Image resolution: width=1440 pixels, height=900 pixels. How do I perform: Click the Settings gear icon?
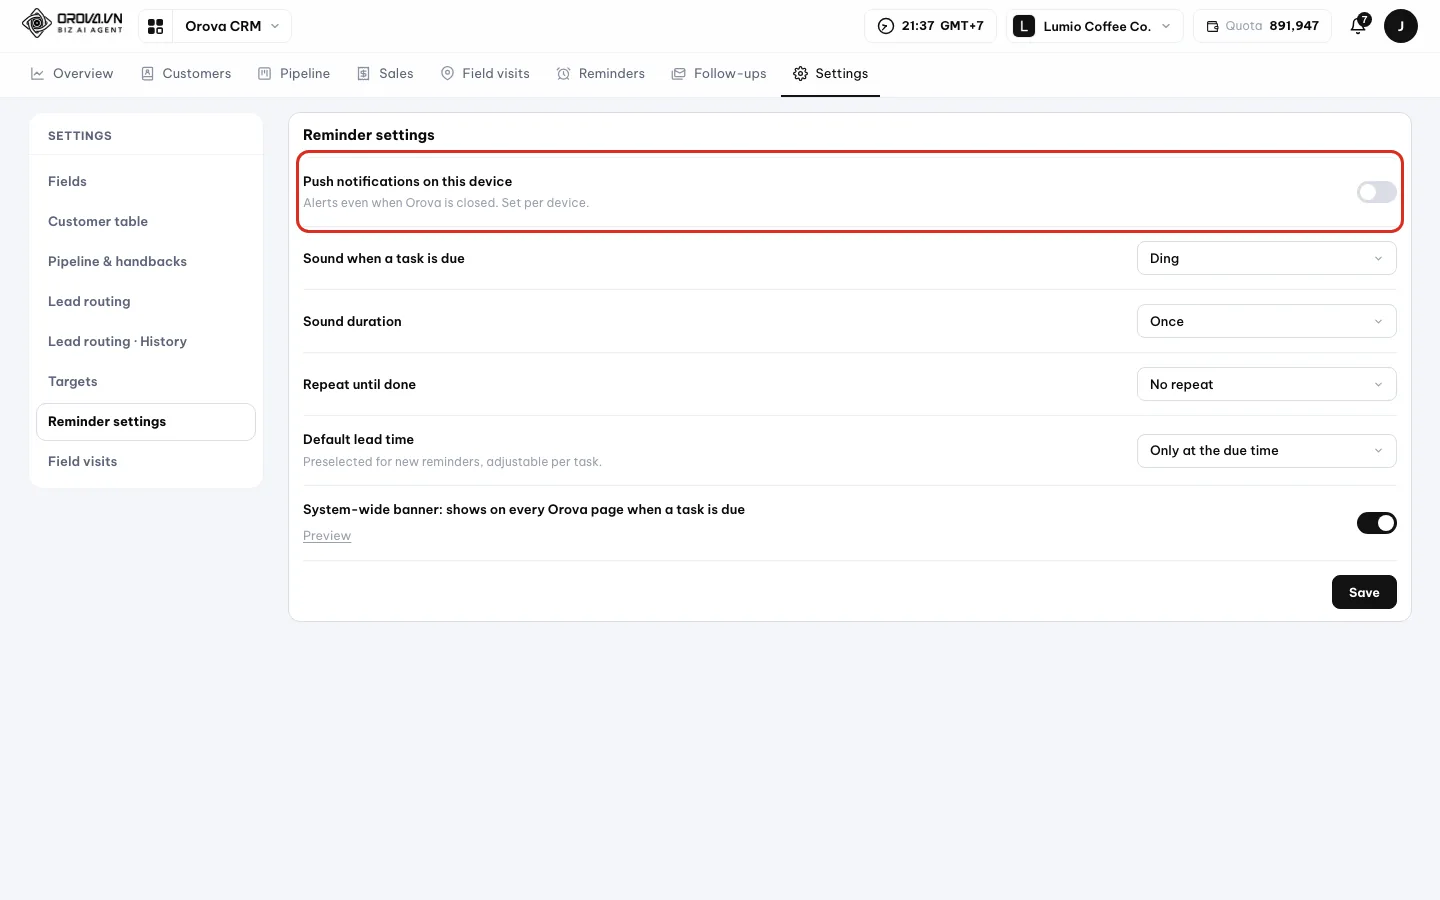tap(800, 73)
